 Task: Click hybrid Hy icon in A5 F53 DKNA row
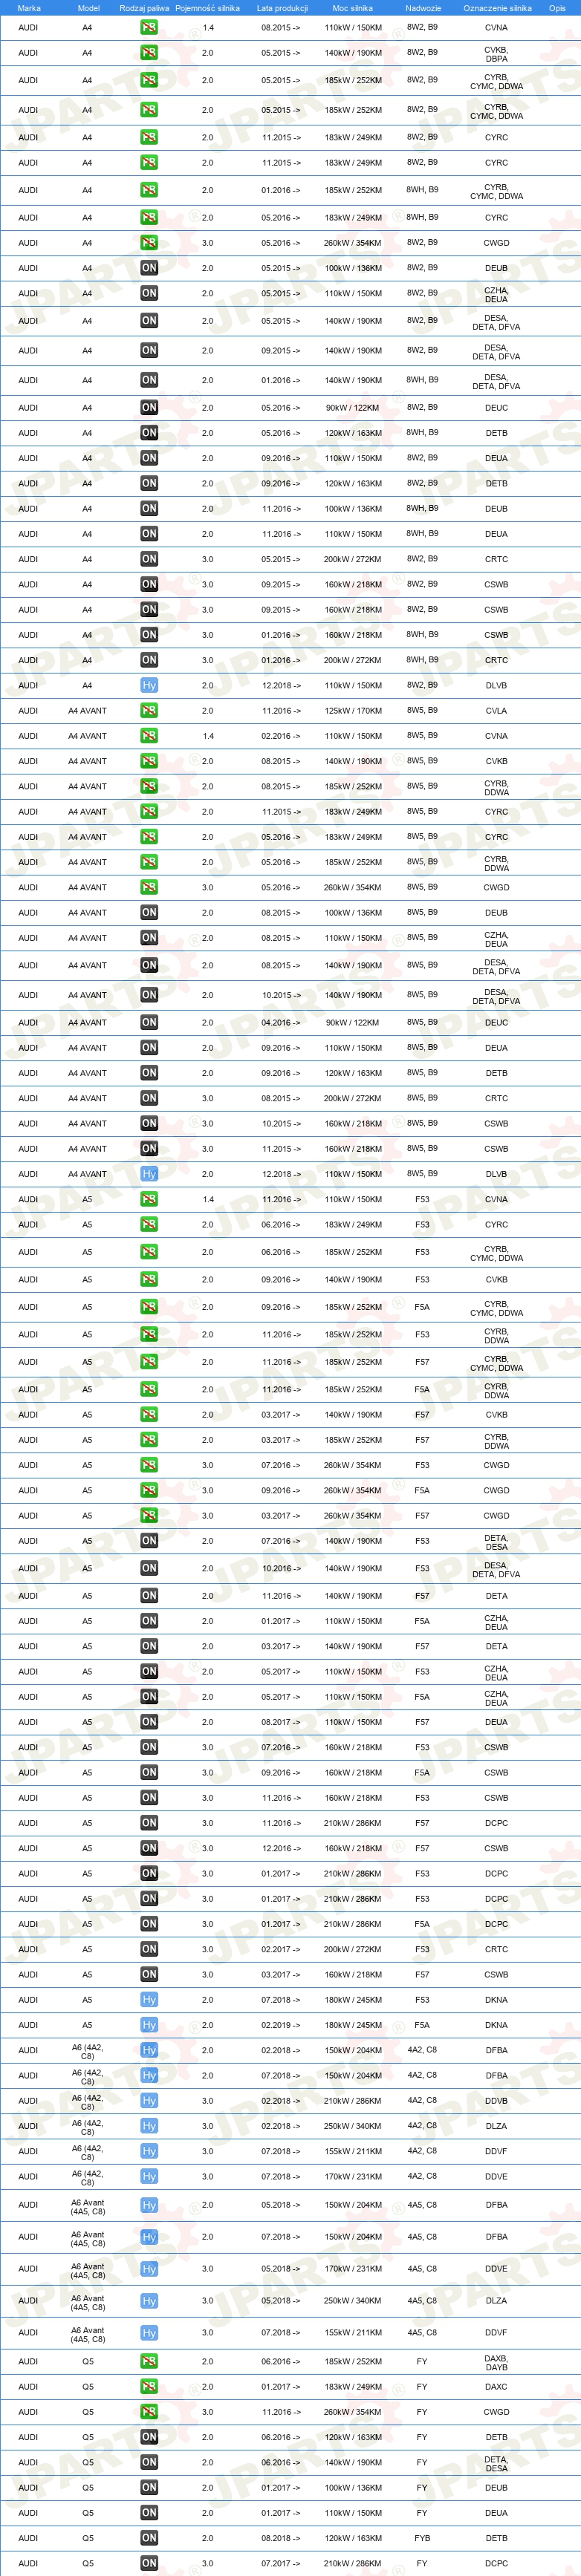(x=149, y=2000)
